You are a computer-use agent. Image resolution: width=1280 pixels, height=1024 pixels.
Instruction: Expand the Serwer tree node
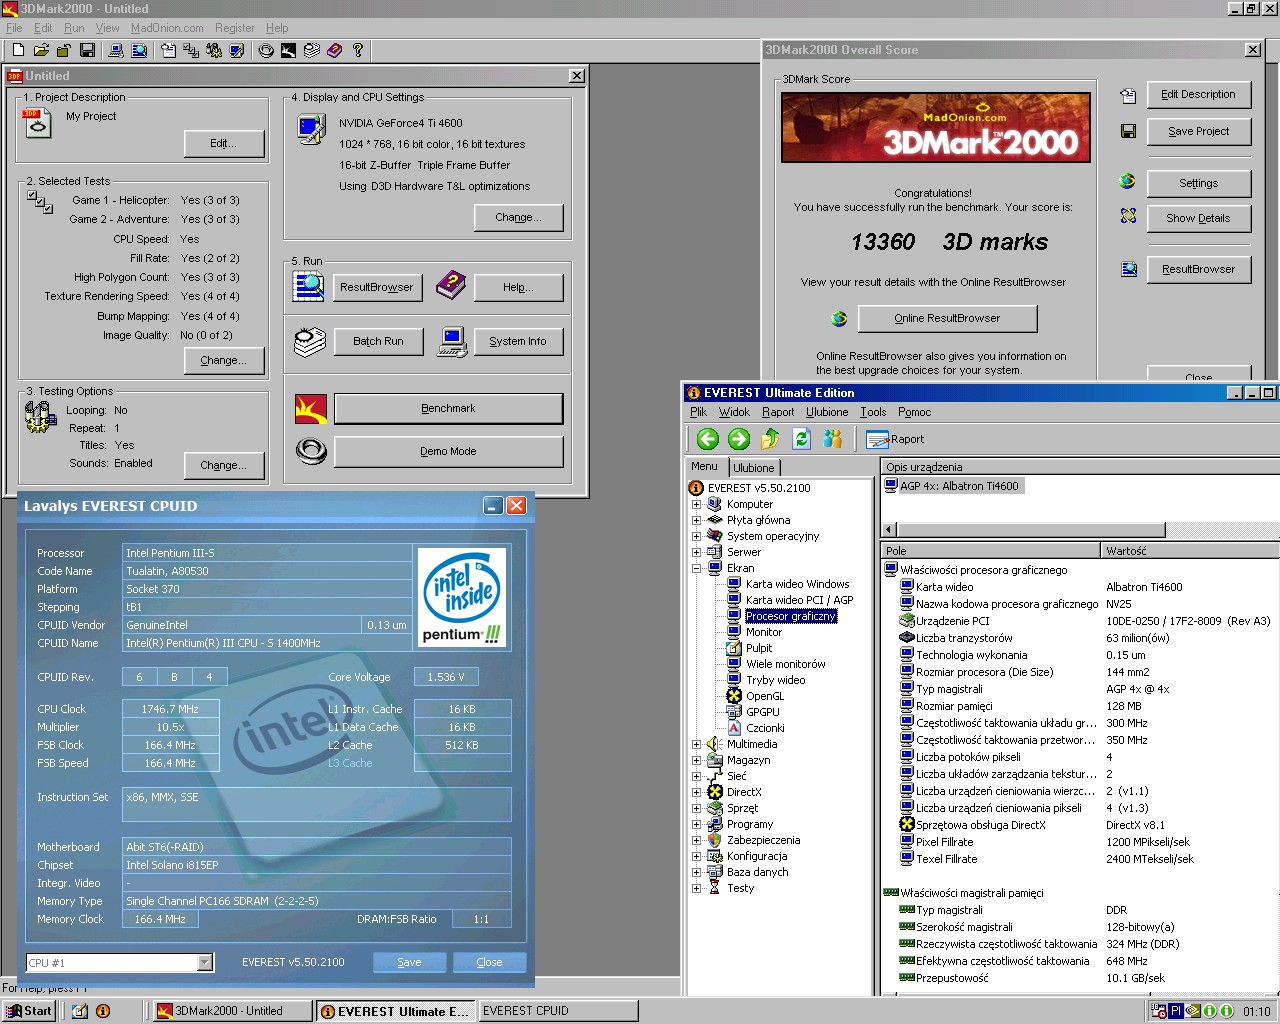696,552
